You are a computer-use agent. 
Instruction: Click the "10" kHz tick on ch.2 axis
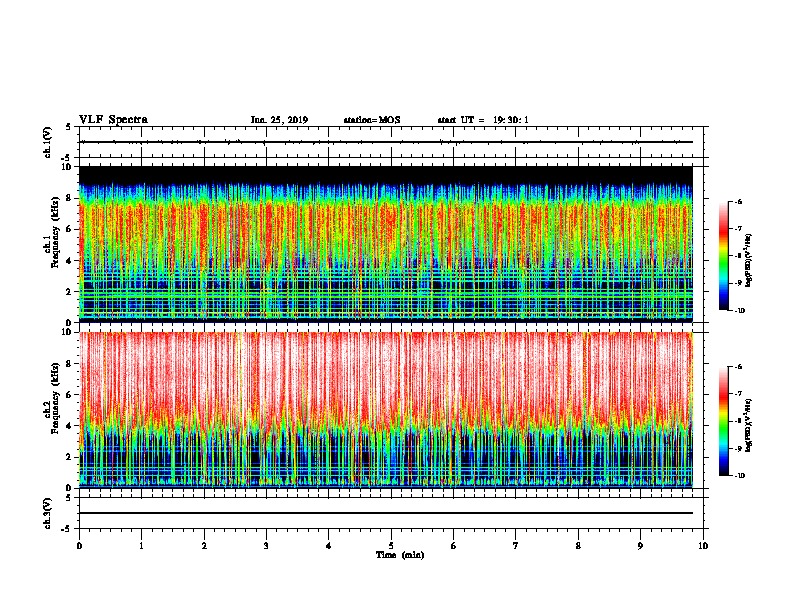[x=68, y=332]
